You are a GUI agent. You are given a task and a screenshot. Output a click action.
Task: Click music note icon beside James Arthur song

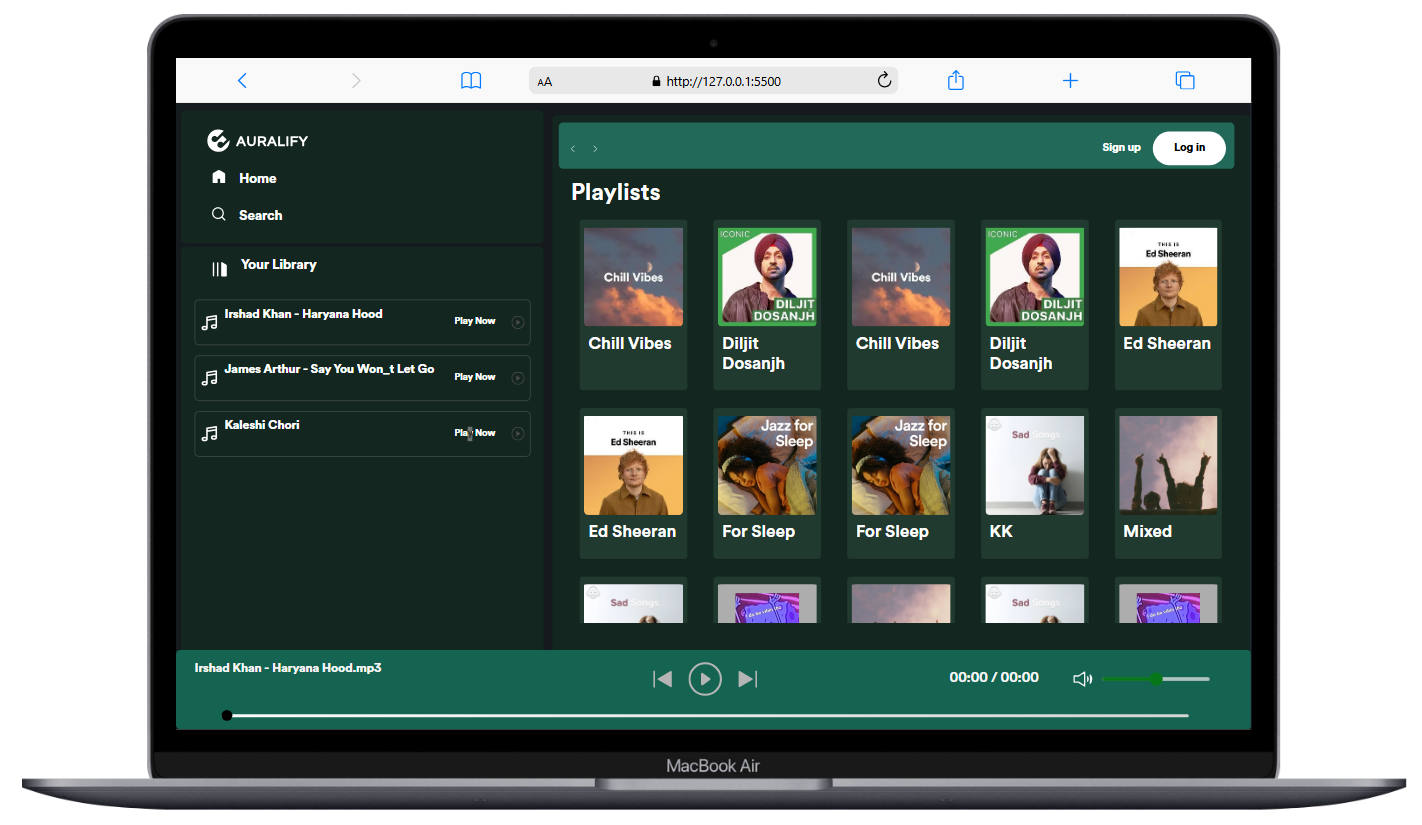[x=209, y=378]
